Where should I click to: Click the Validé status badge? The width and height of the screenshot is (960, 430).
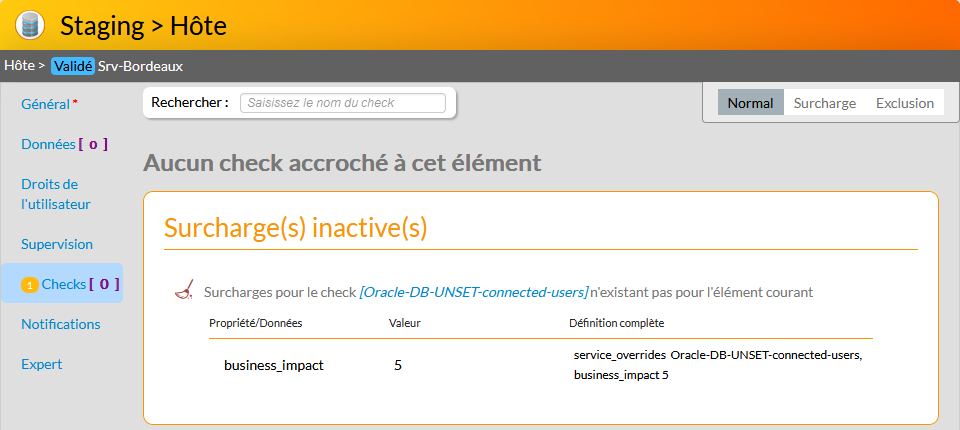(72, 66)
